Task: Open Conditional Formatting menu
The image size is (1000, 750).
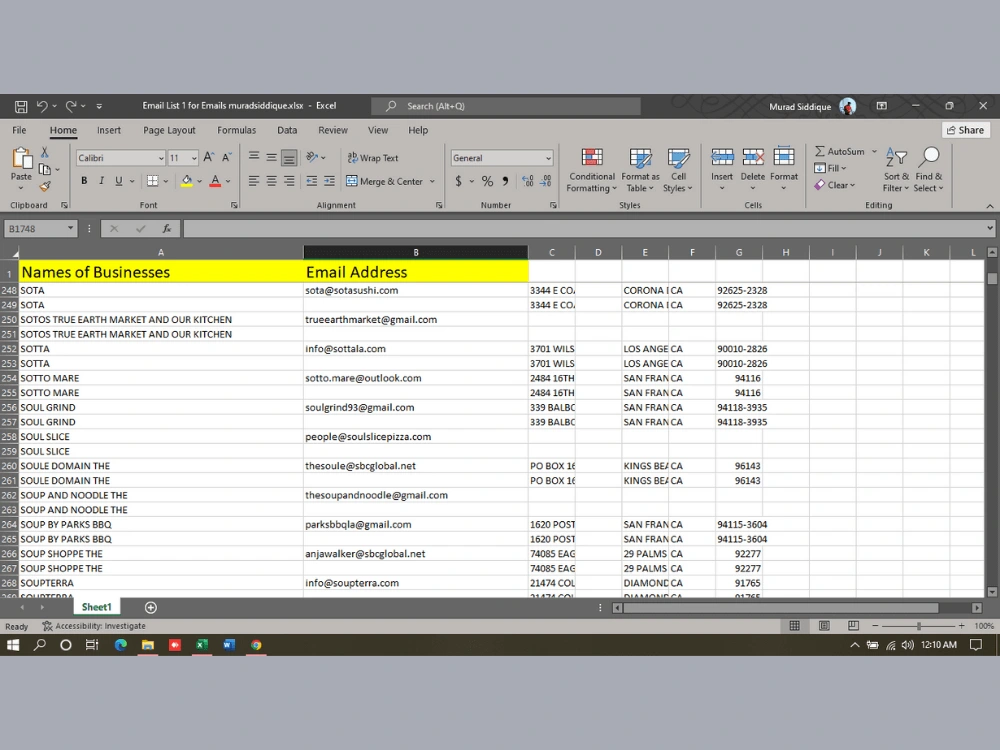Action: tap(592, 170)
